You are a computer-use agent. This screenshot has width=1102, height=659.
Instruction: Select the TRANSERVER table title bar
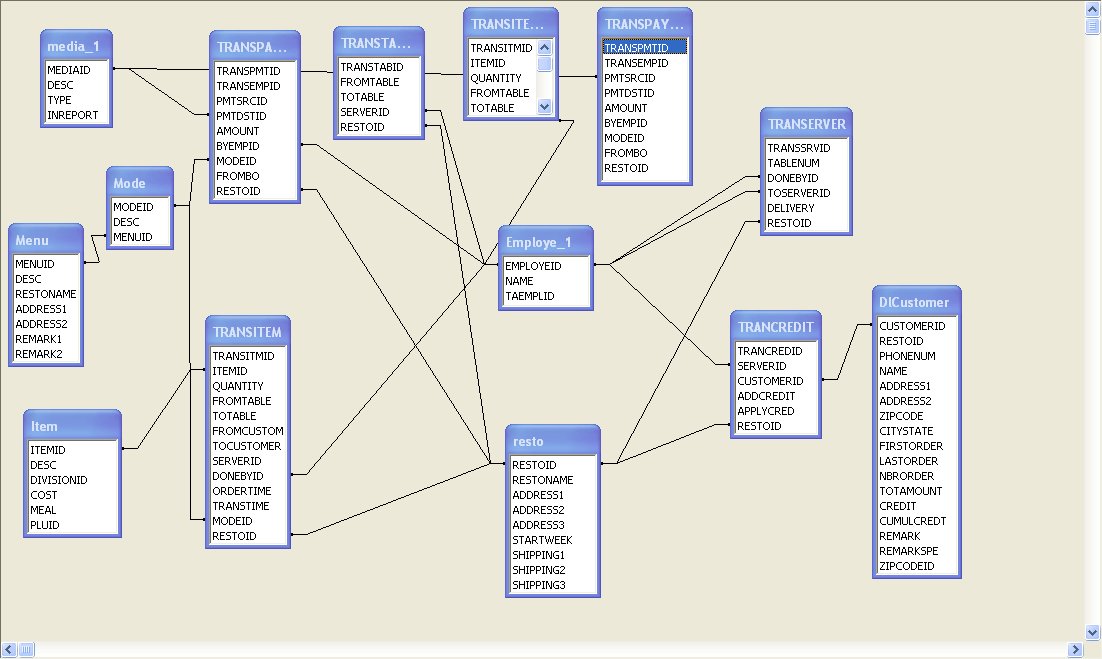[x=806, y=124]
